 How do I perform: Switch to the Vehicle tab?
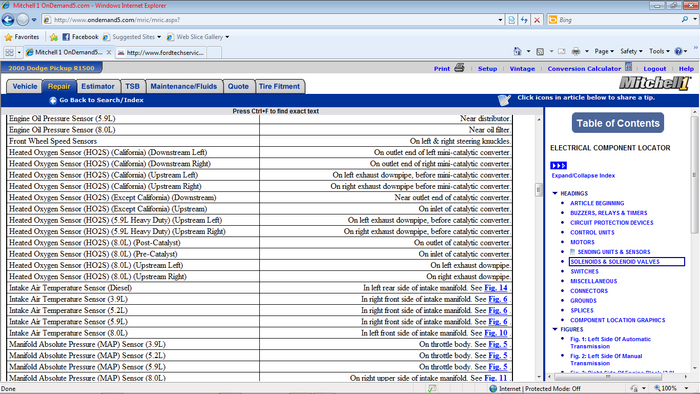(25, 87)
